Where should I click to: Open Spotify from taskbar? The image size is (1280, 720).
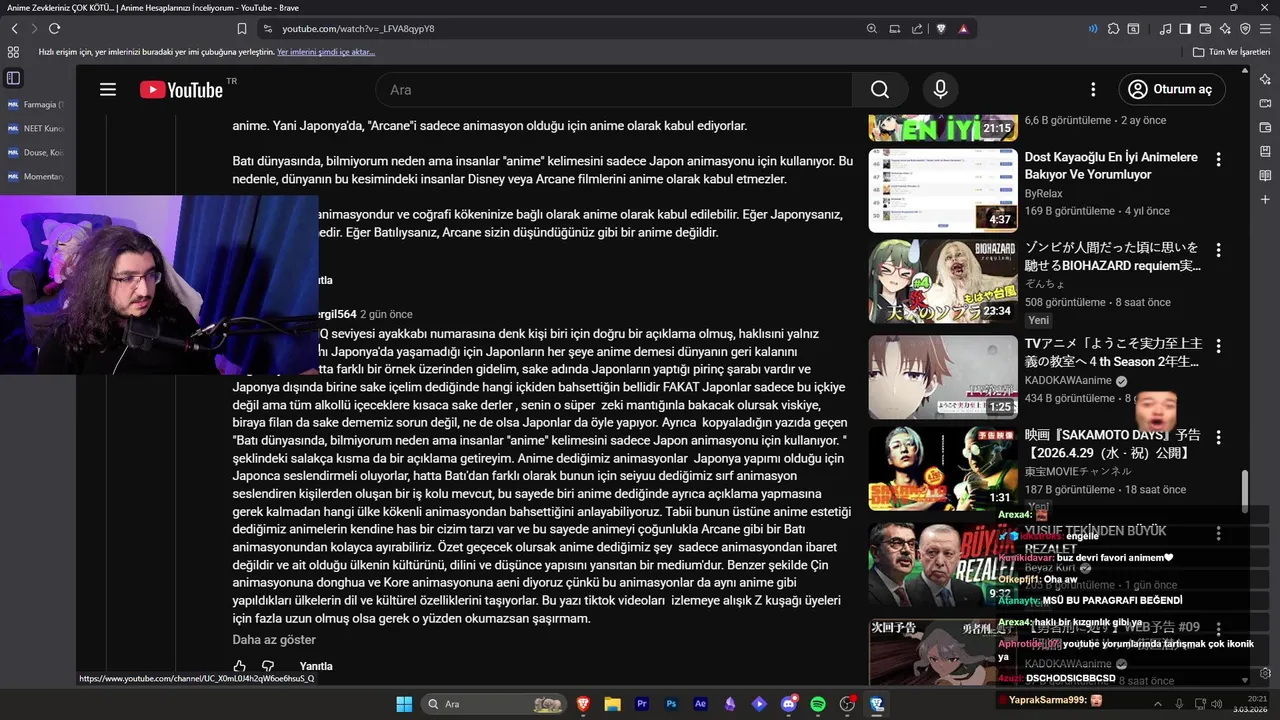[818, 704]
